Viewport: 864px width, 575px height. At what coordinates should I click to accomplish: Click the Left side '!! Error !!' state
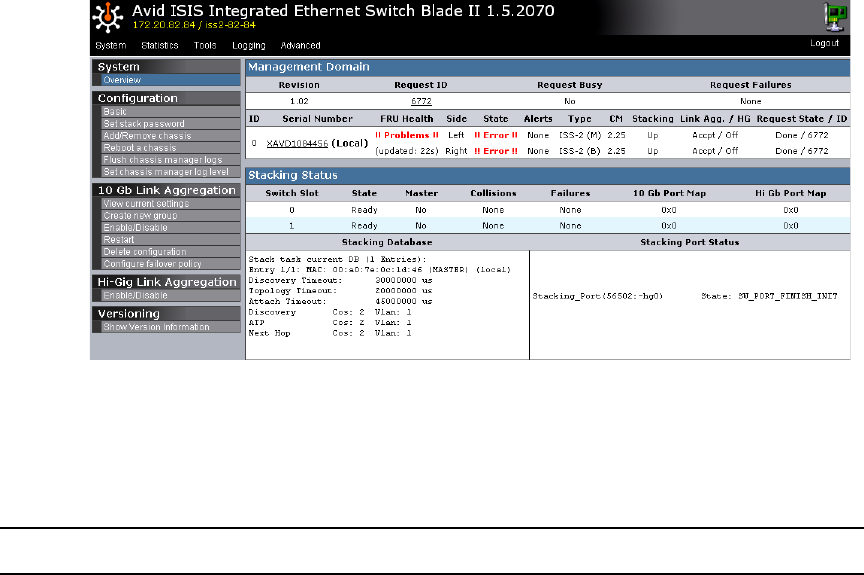point(496,135)
